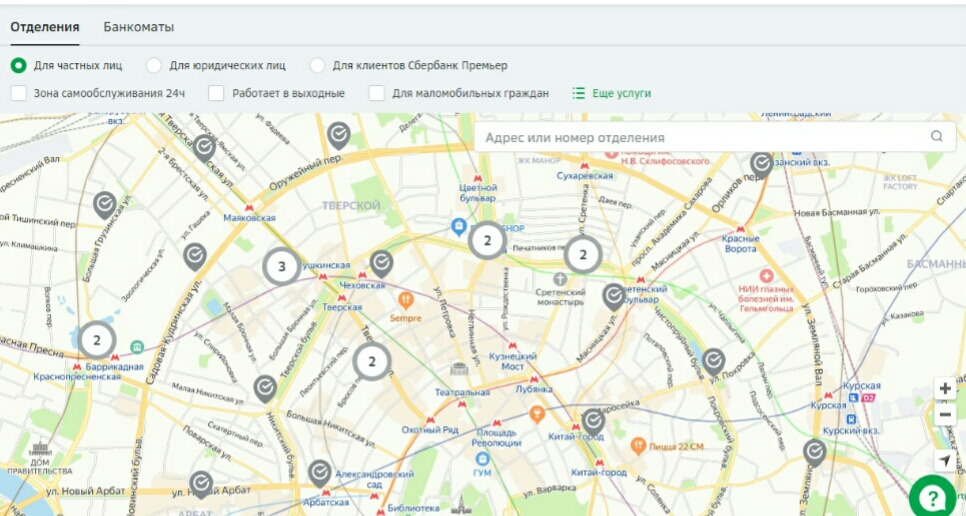Switch to the 'Банкоматы' tab

pyautogui.click(x=138, y=27)
